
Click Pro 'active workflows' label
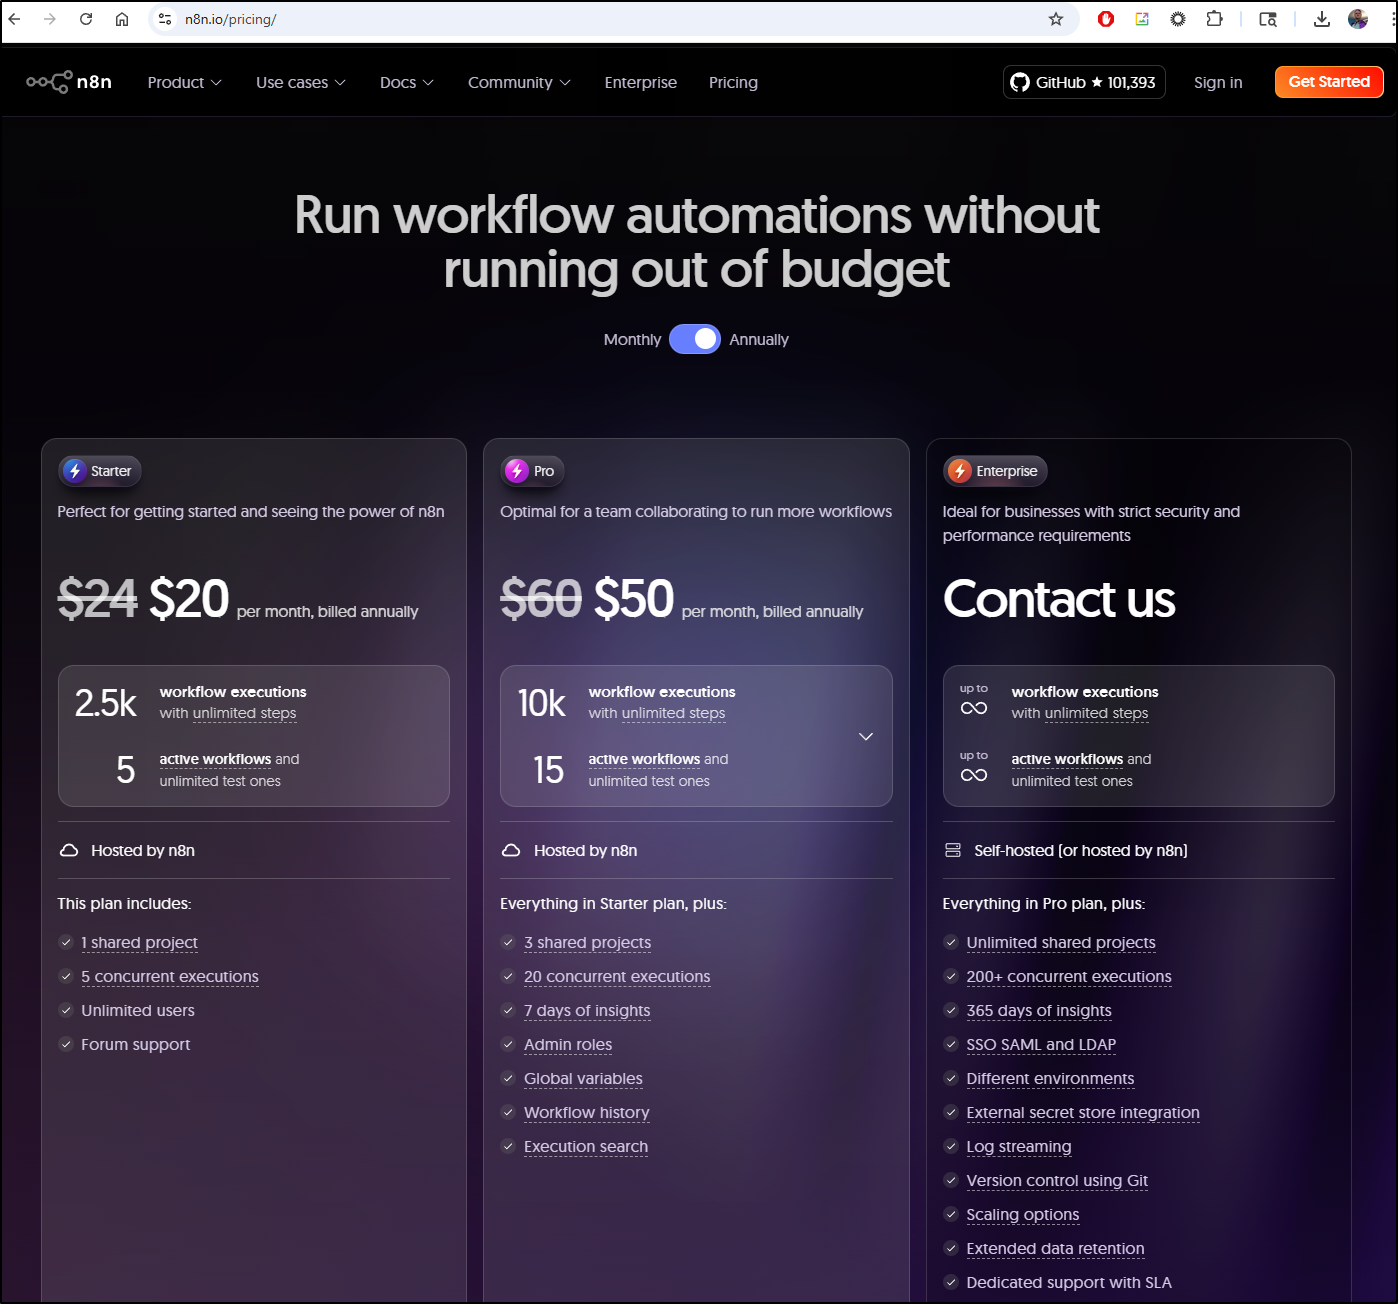[644, 760]
